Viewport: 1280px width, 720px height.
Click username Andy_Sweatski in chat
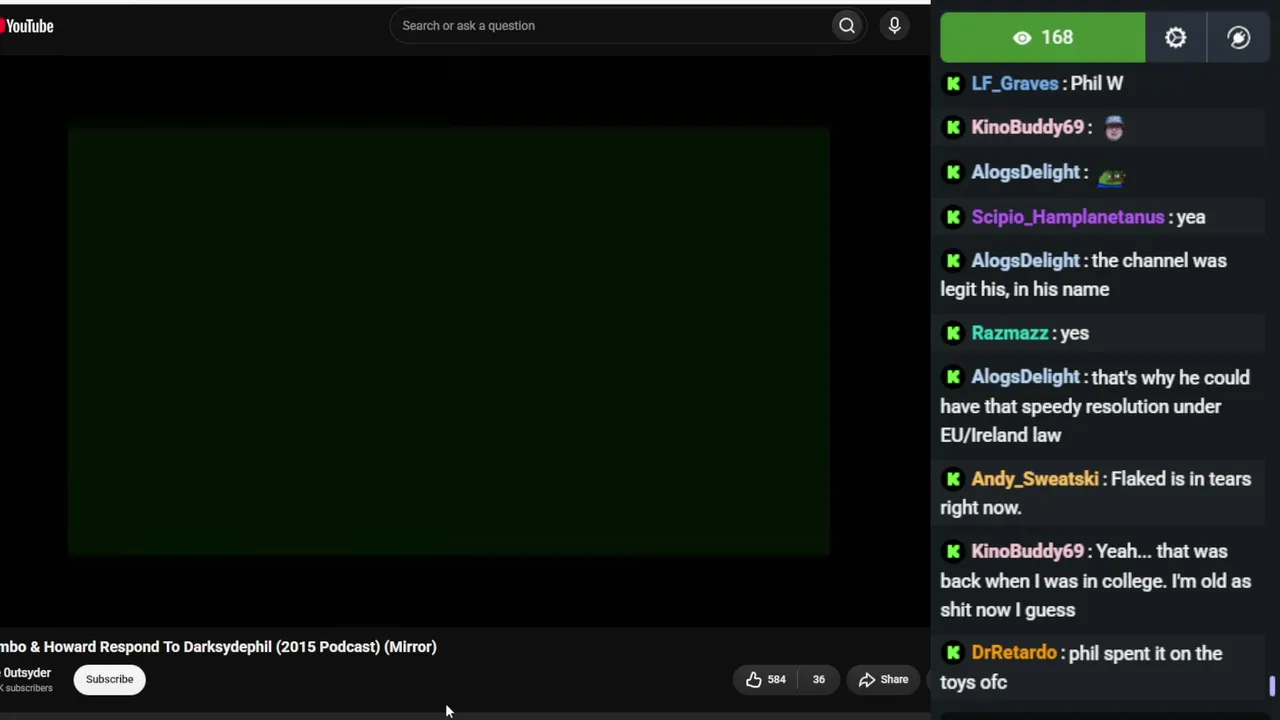click(x=1034, y=479)
